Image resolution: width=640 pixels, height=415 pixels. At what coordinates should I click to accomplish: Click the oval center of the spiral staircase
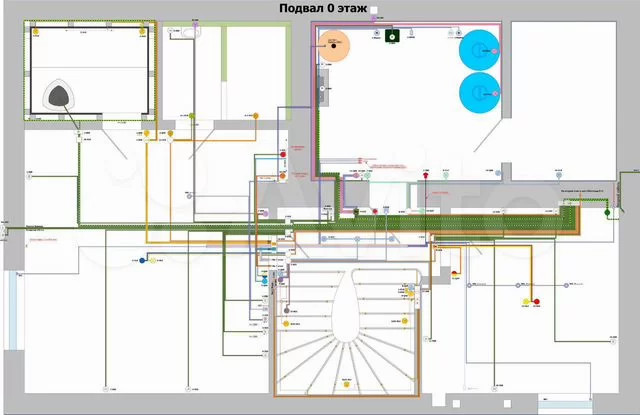(346, 307)
